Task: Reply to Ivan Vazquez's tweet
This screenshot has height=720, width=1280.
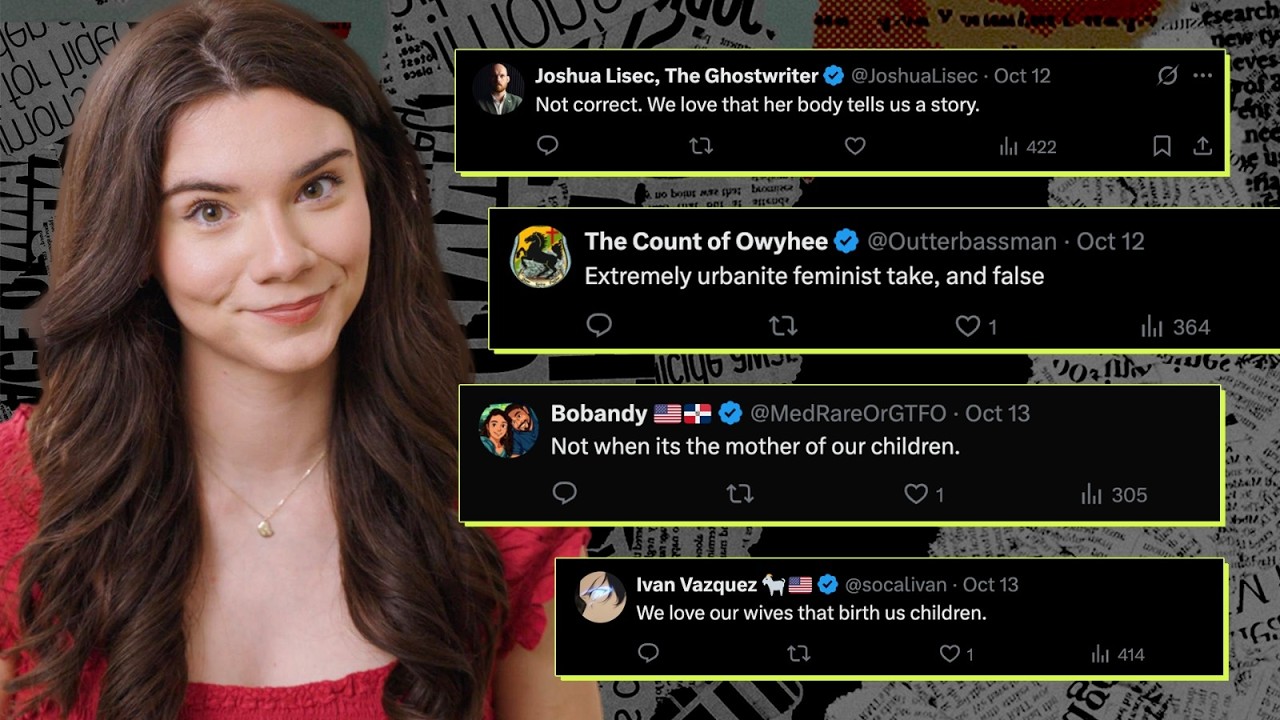Action: coord(648,653)
